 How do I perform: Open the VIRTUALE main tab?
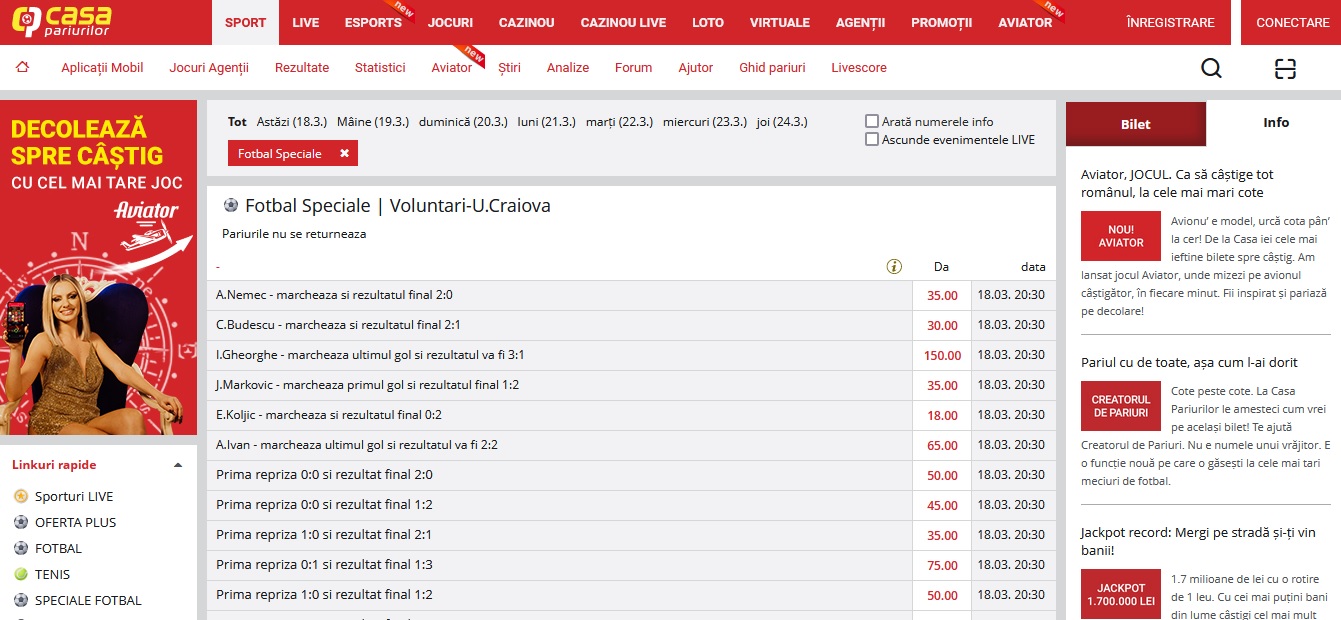click(780, 22)
